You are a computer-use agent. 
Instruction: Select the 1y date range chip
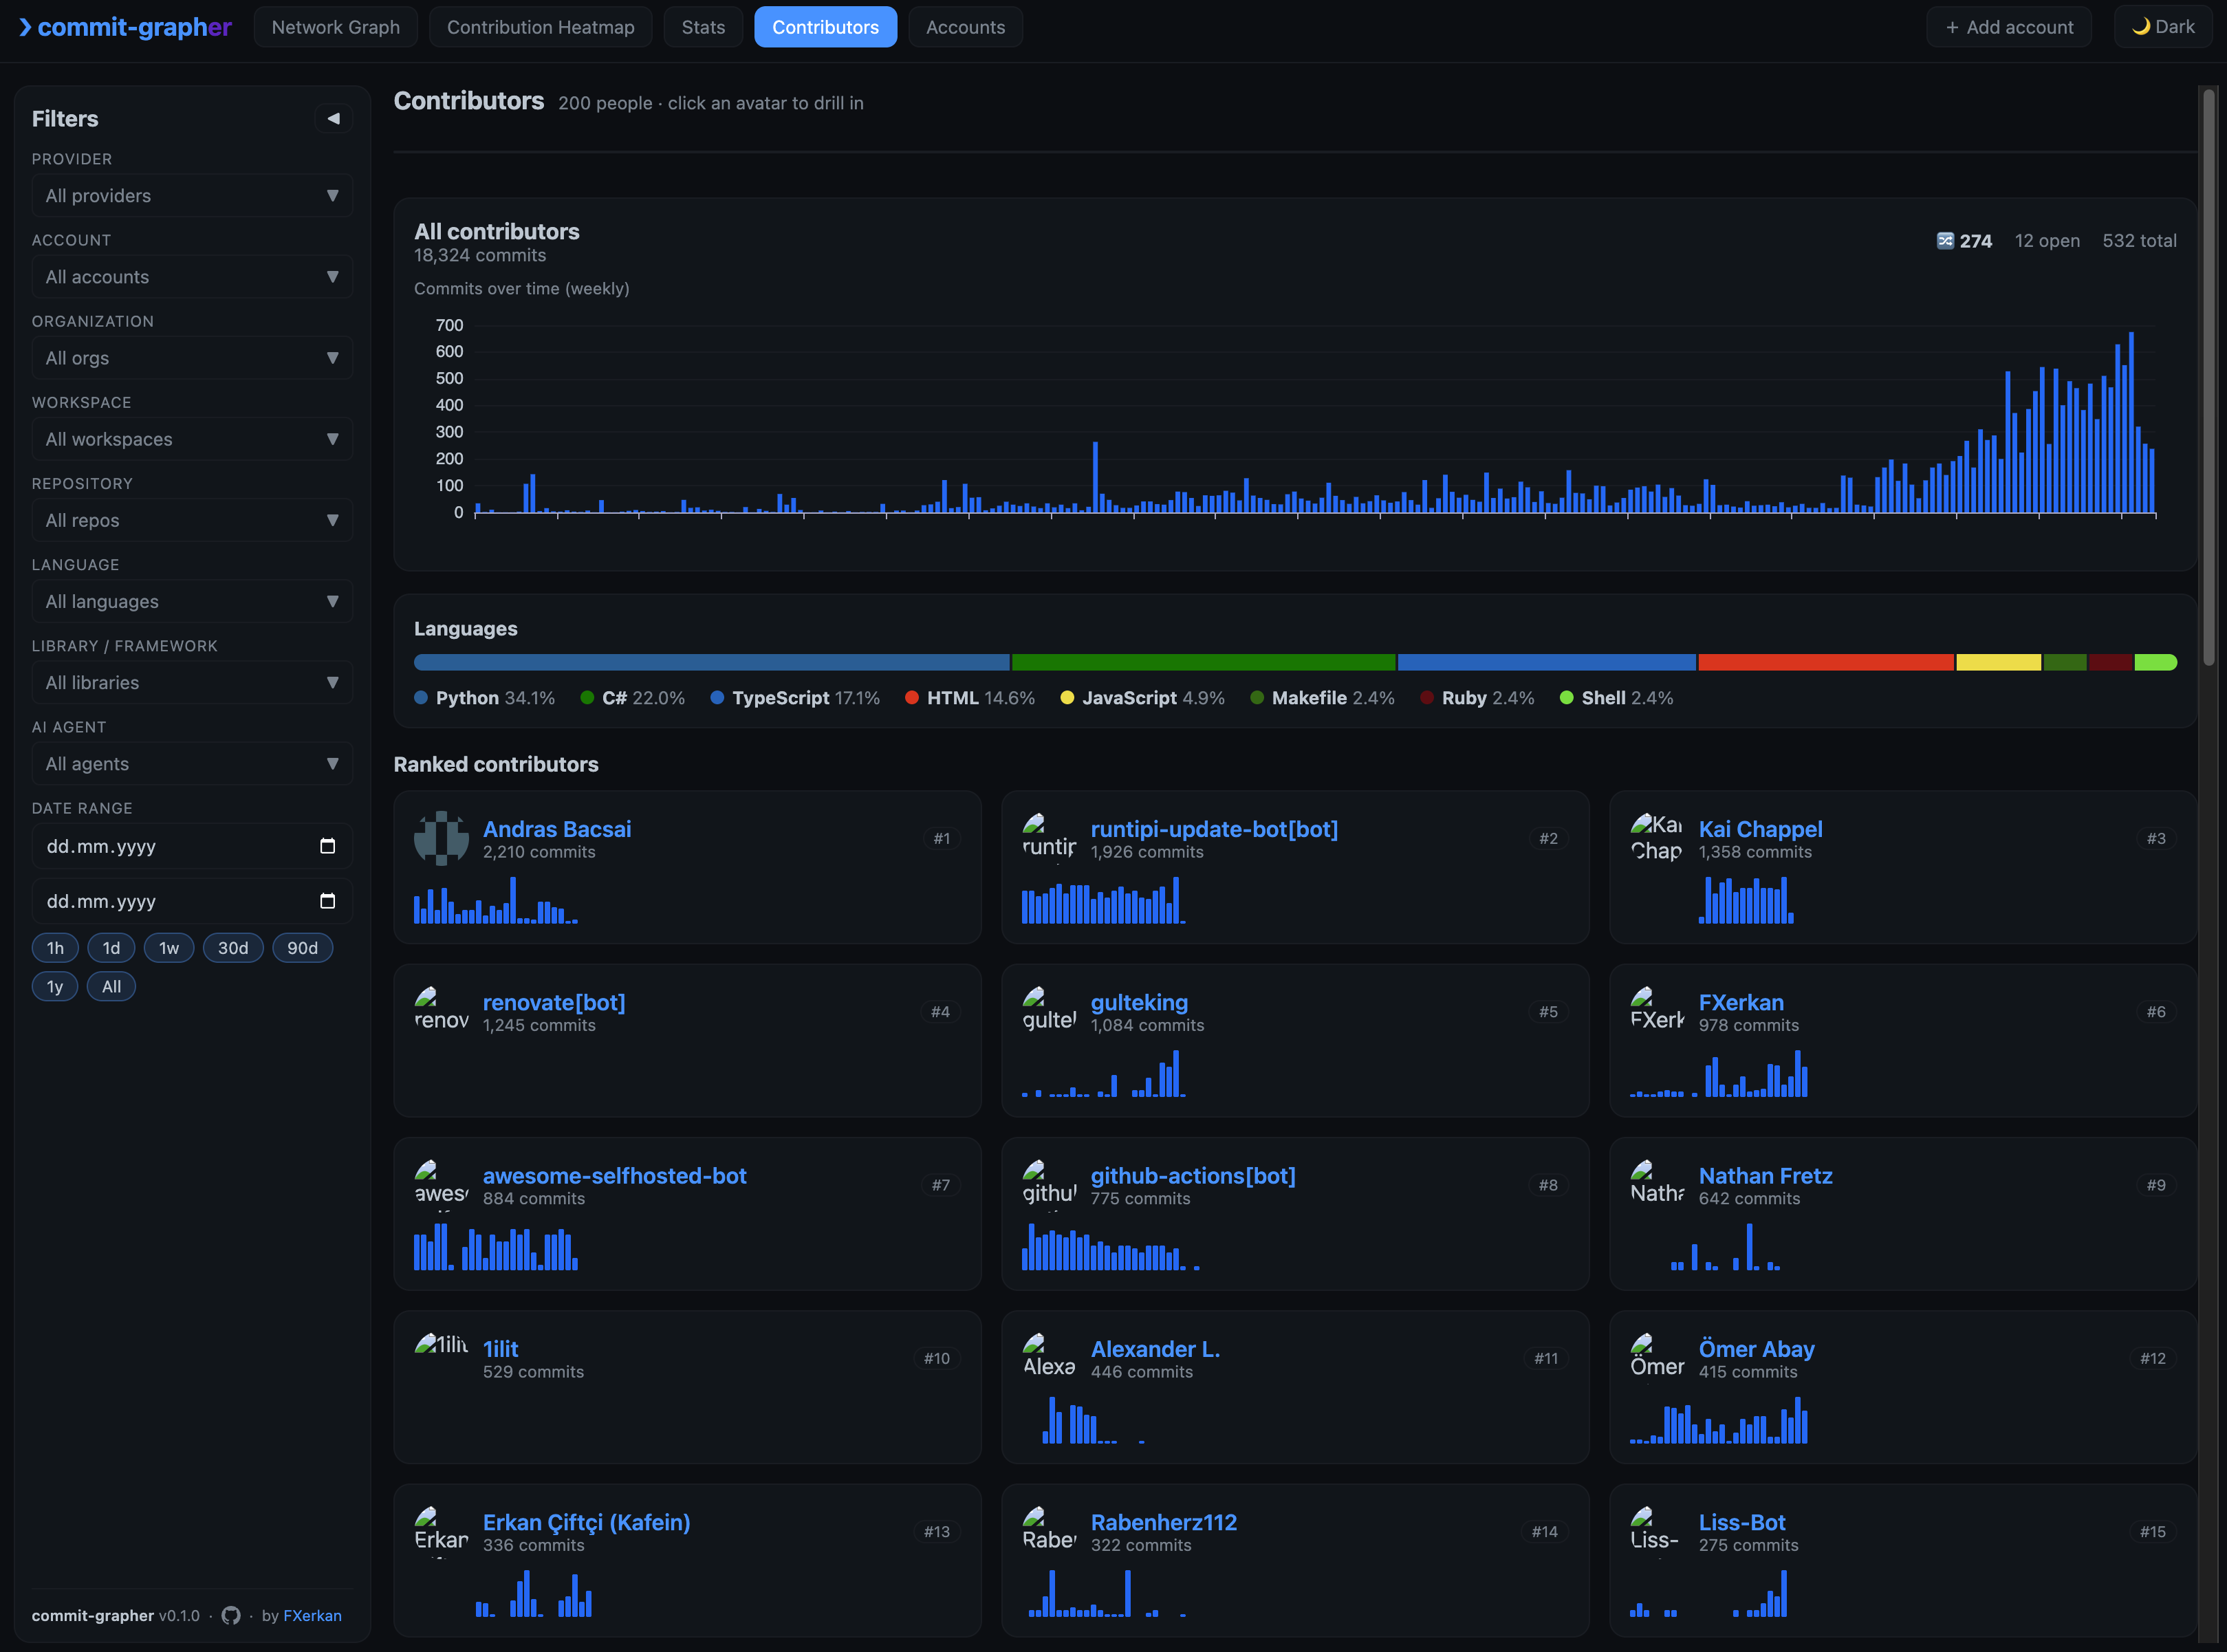[55, 986]
